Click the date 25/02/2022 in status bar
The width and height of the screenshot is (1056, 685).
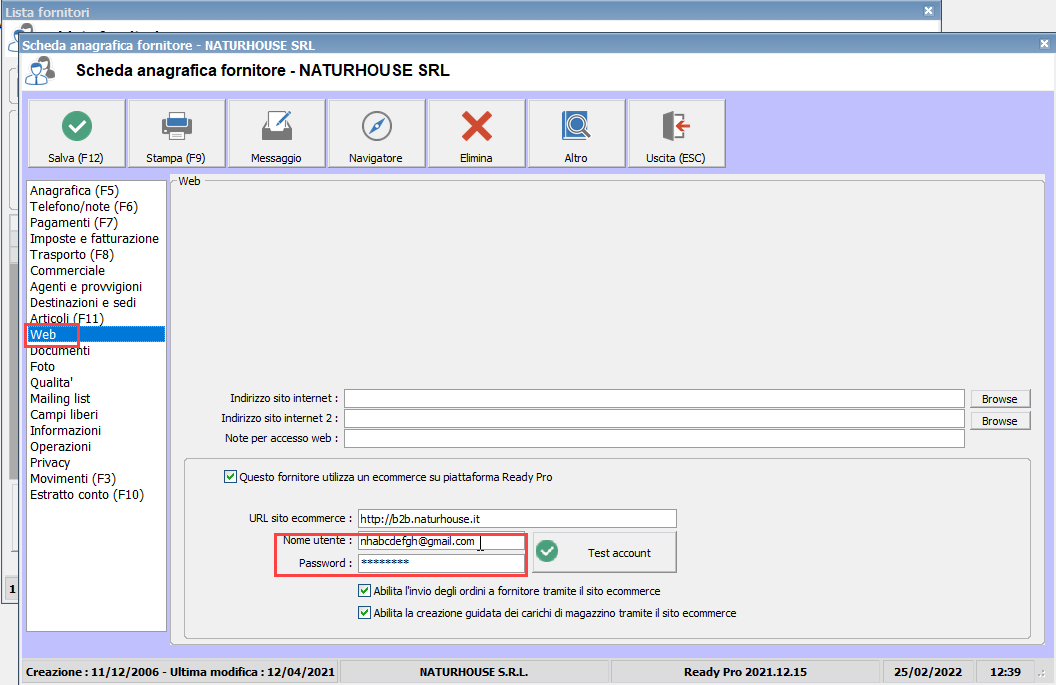pos(928,672)
